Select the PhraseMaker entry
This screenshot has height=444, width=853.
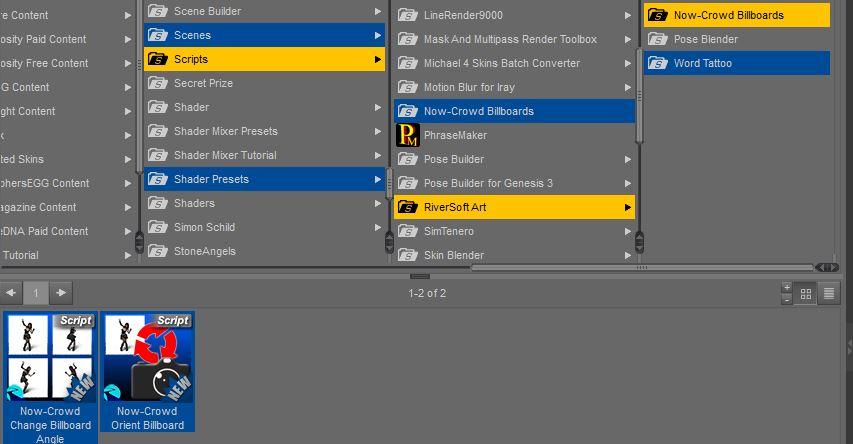click(x=514, y=135)
